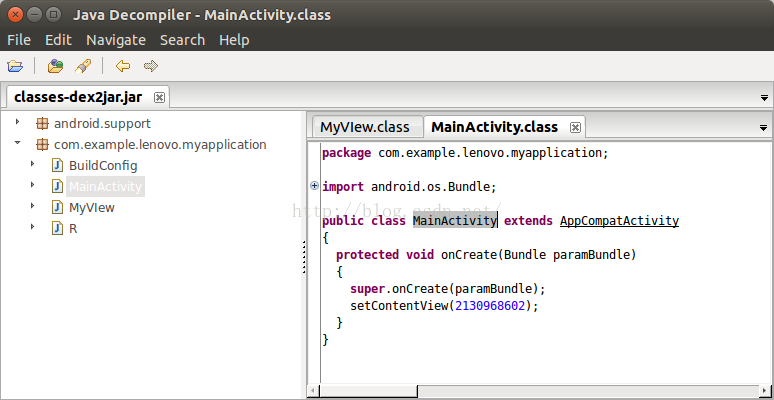
Task: Click the super.onCreate(paramBundle) call
Action: pos(448,288)
